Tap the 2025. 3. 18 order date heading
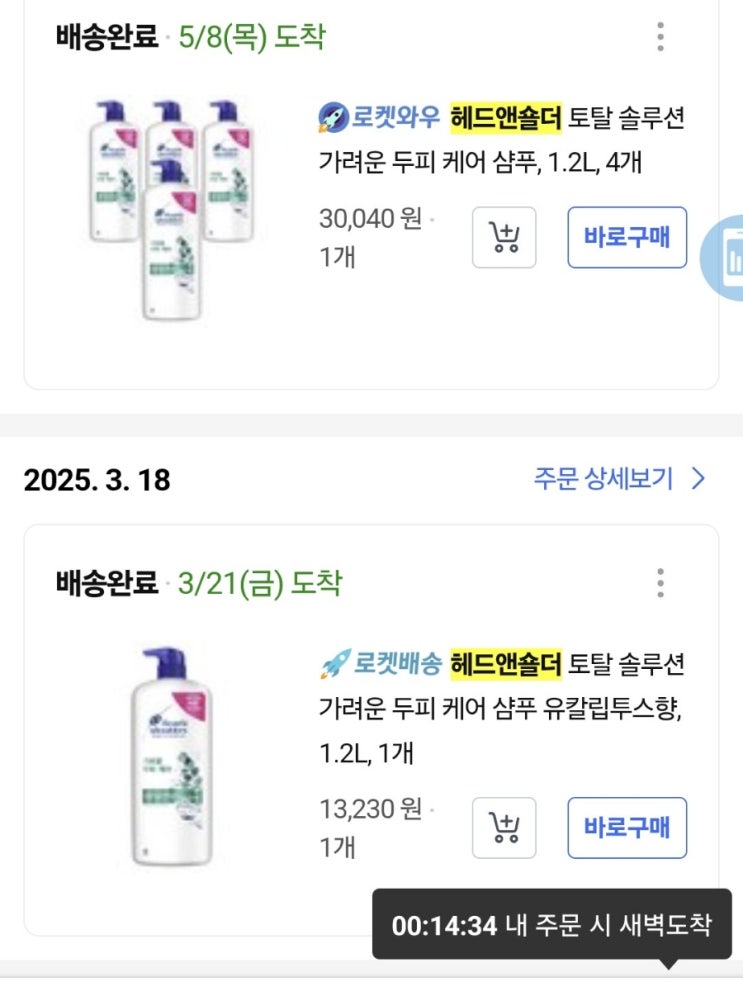 (x=97, y=480)
